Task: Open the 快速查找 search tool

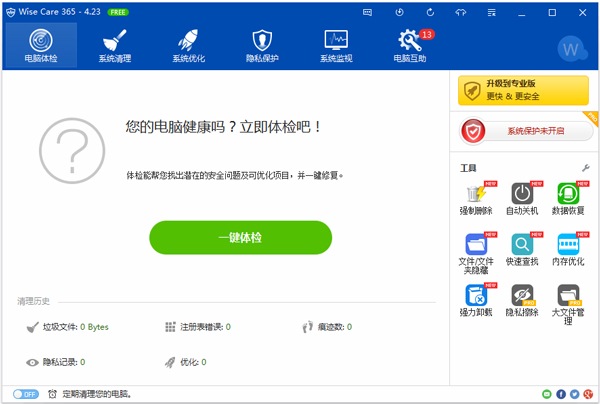Action: (x=522, y=250)
